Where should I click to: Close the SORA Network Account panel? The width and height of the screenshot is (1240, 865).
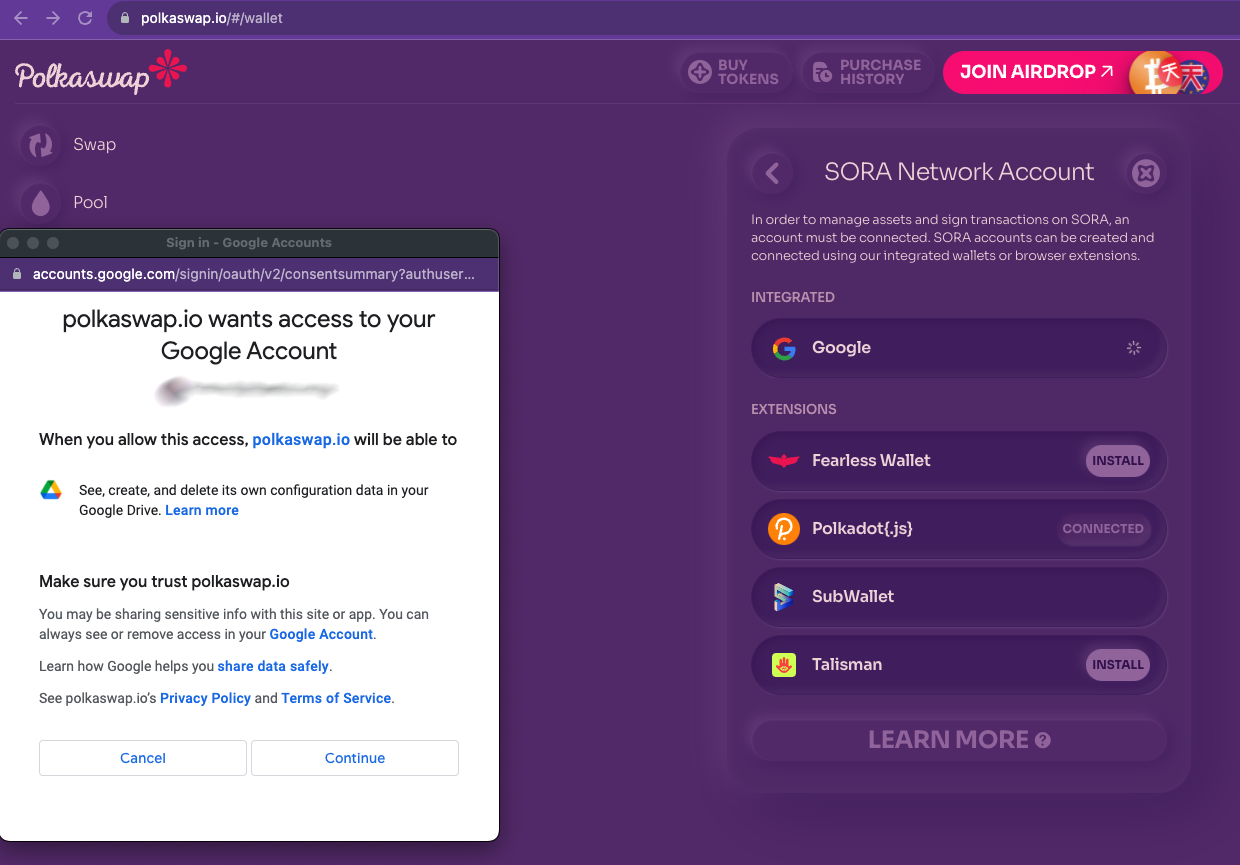[x=1146, y=173]
